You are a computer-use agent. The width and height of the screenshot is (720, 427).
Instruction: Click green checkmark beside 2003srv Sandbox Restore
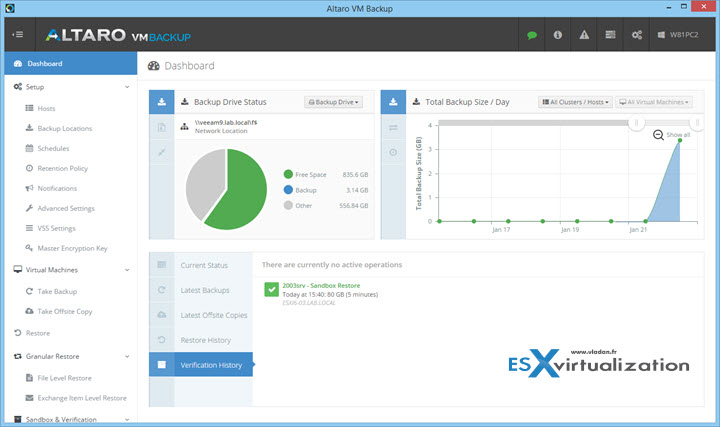[x=271, y=289]
